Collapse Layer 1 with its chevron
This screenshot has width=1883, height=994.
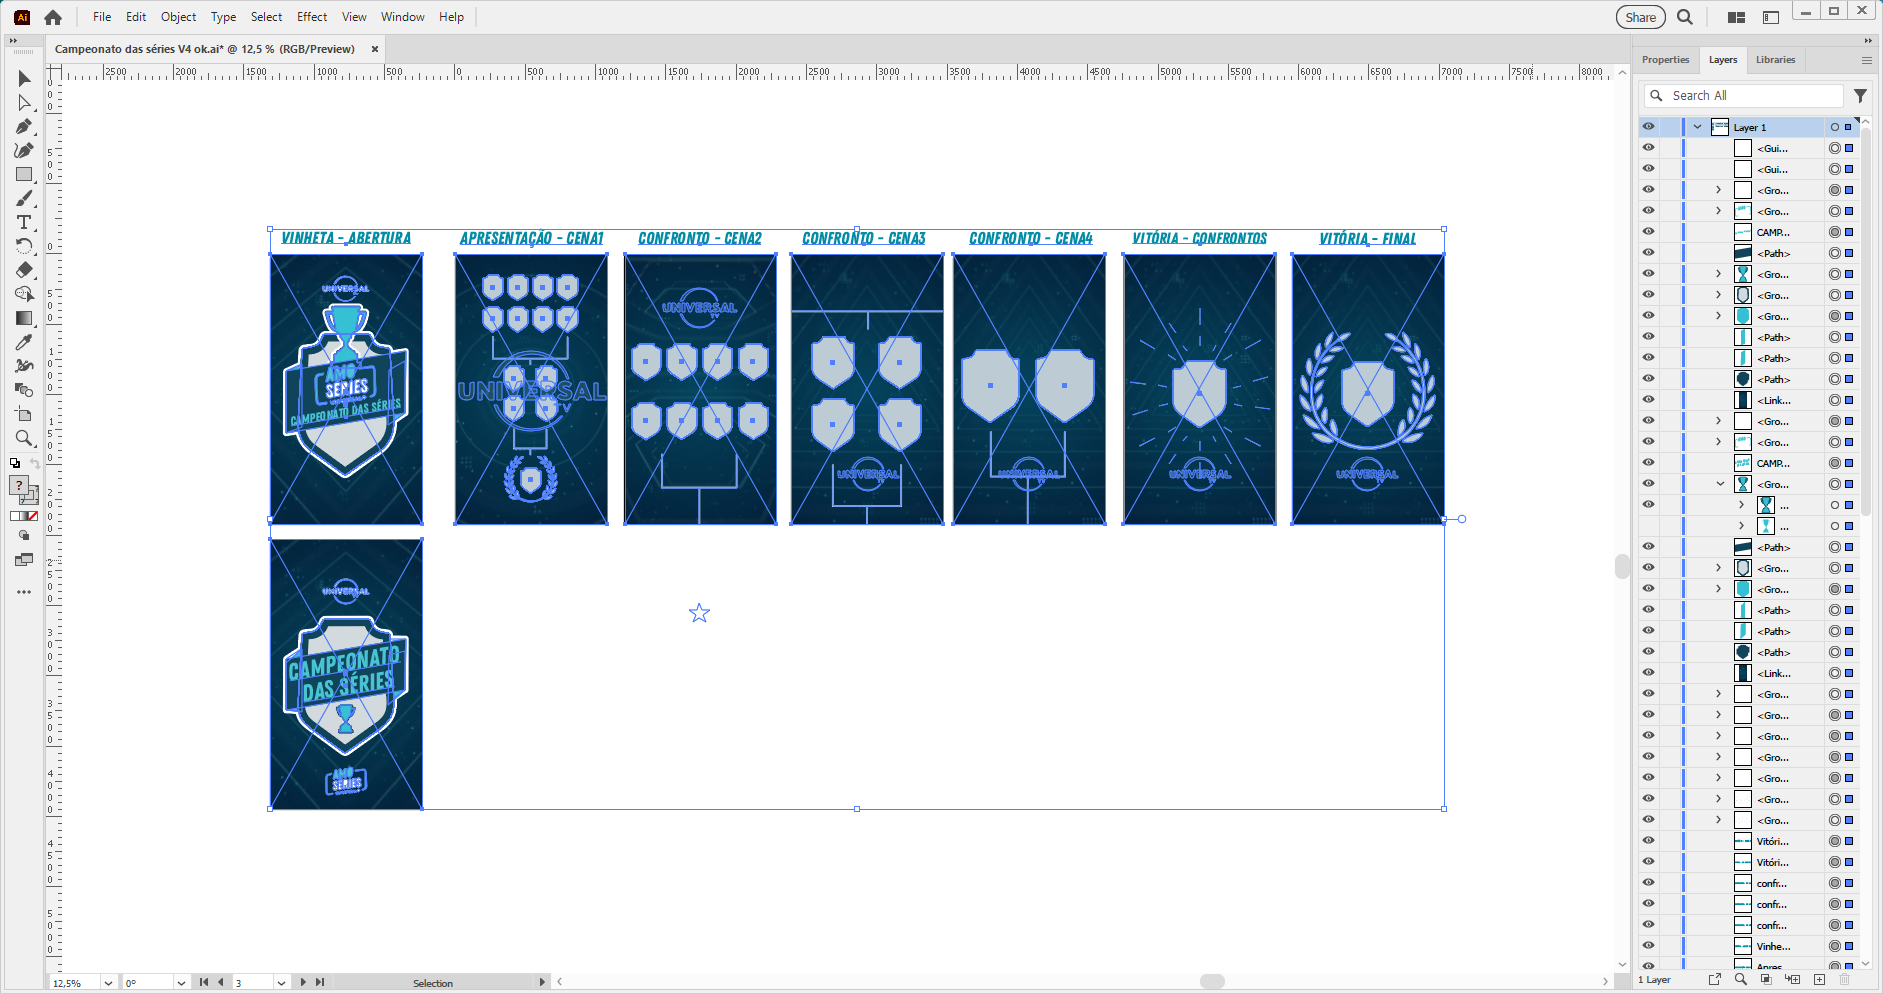(x=1697, y=127)
